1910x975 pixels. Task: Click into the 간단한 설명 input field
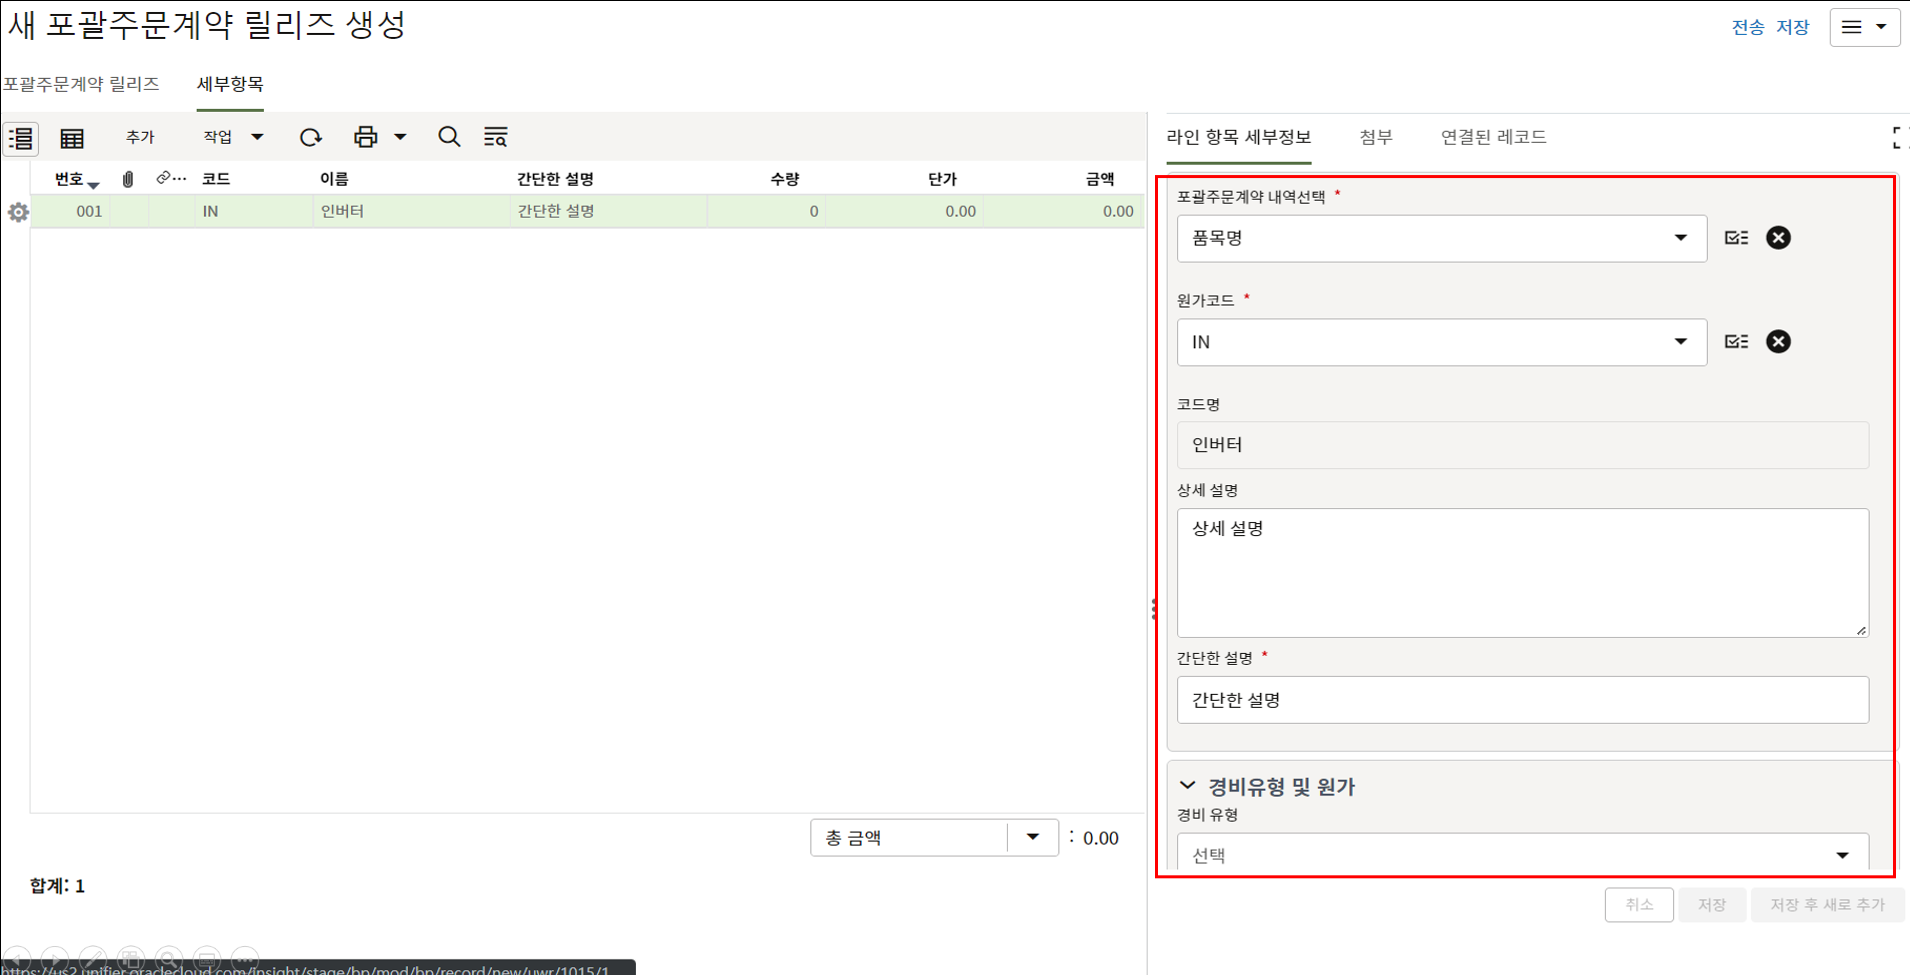pos(1522,700)
